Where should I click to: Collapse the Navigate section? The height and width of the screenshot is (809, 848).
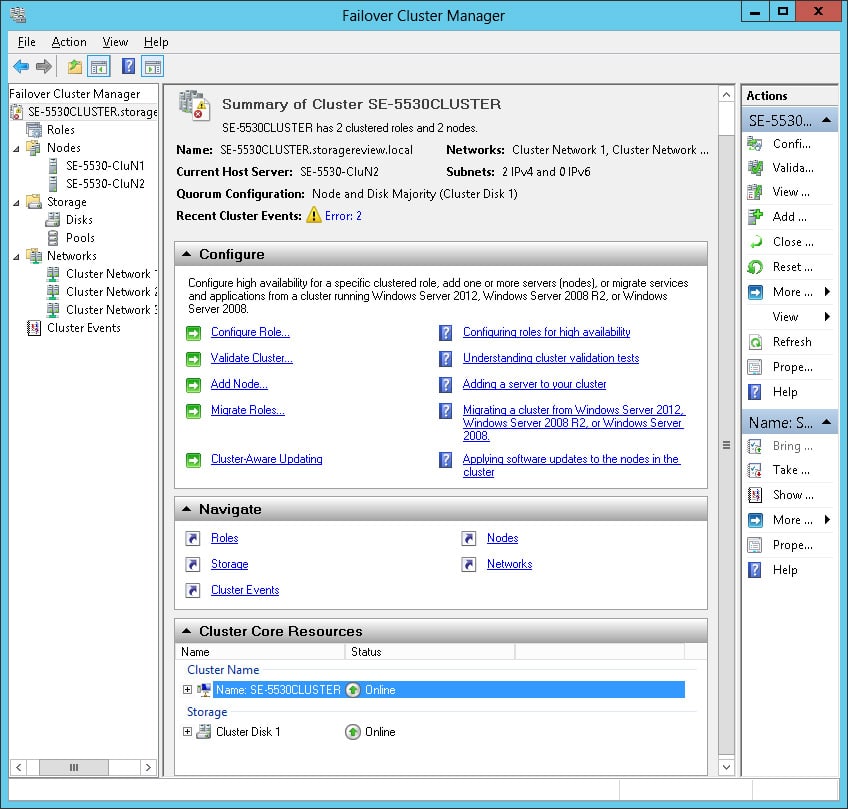(x=187, y=509)
